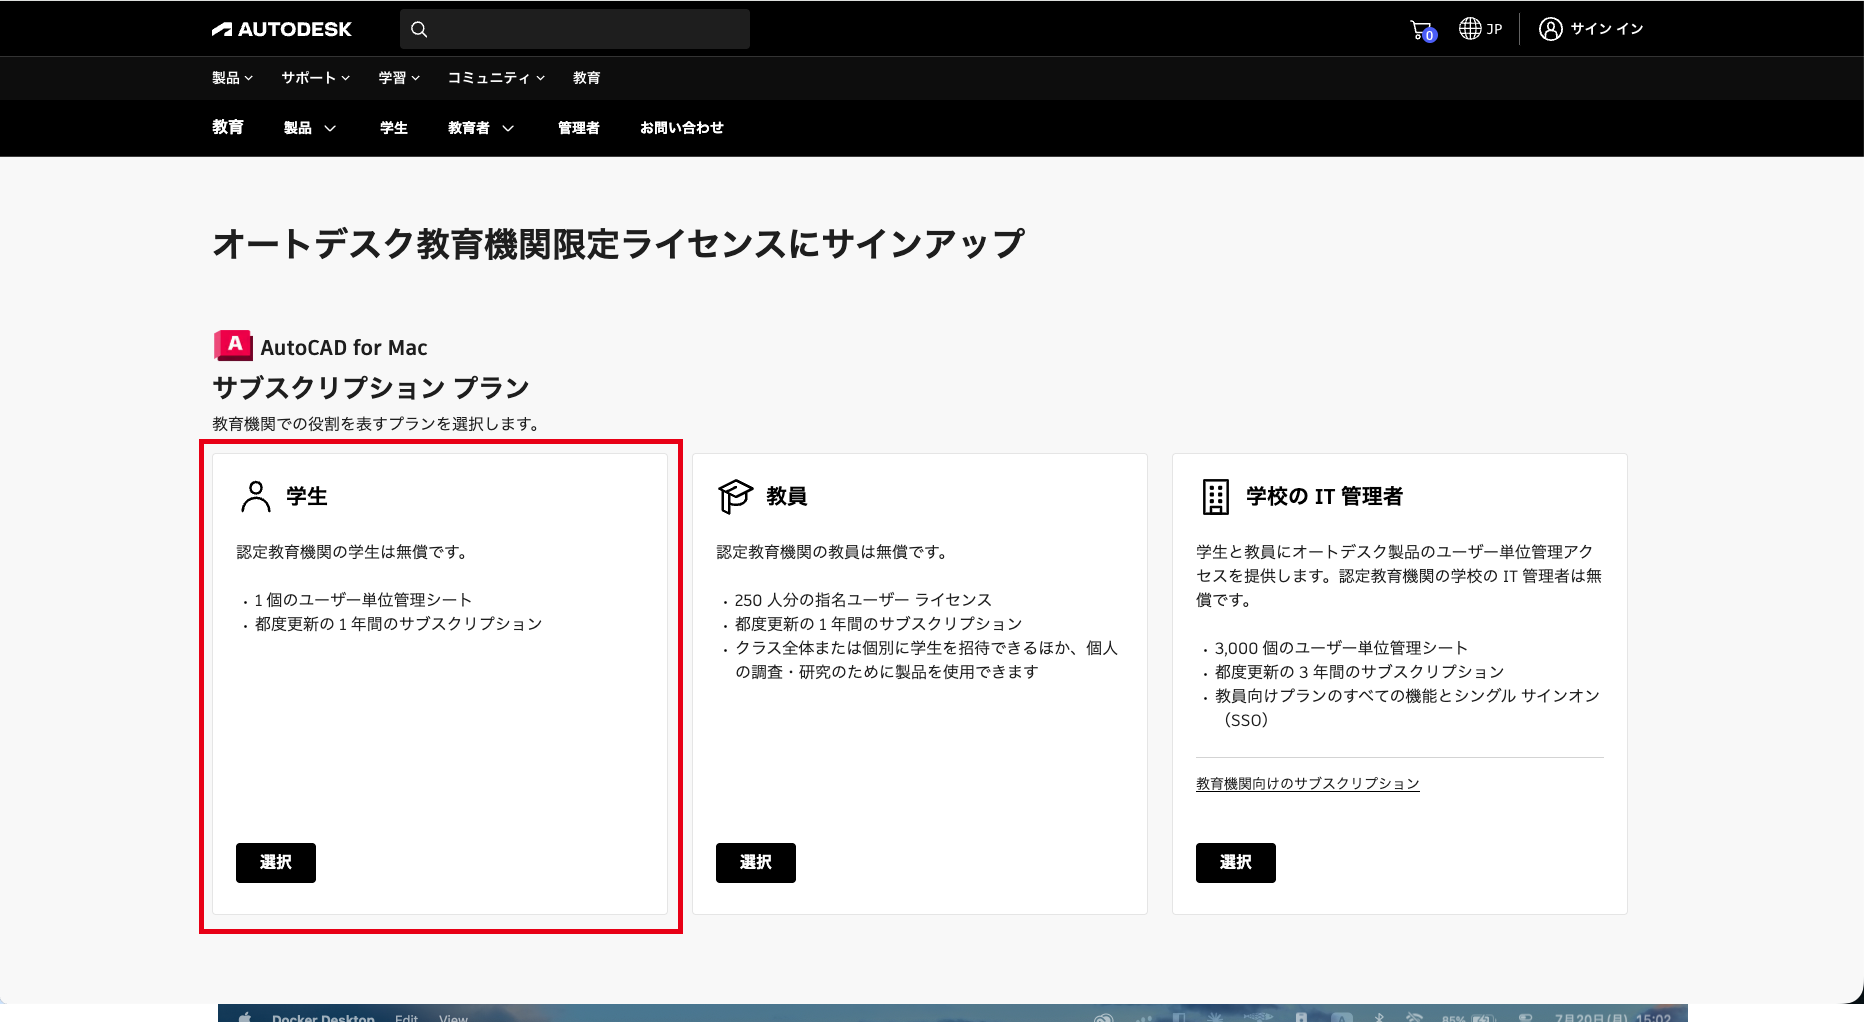This screenshot has height=1022, width=1864.
Task: Open the 教育機関向けのサブスクリプション link
Action: 1308,784
